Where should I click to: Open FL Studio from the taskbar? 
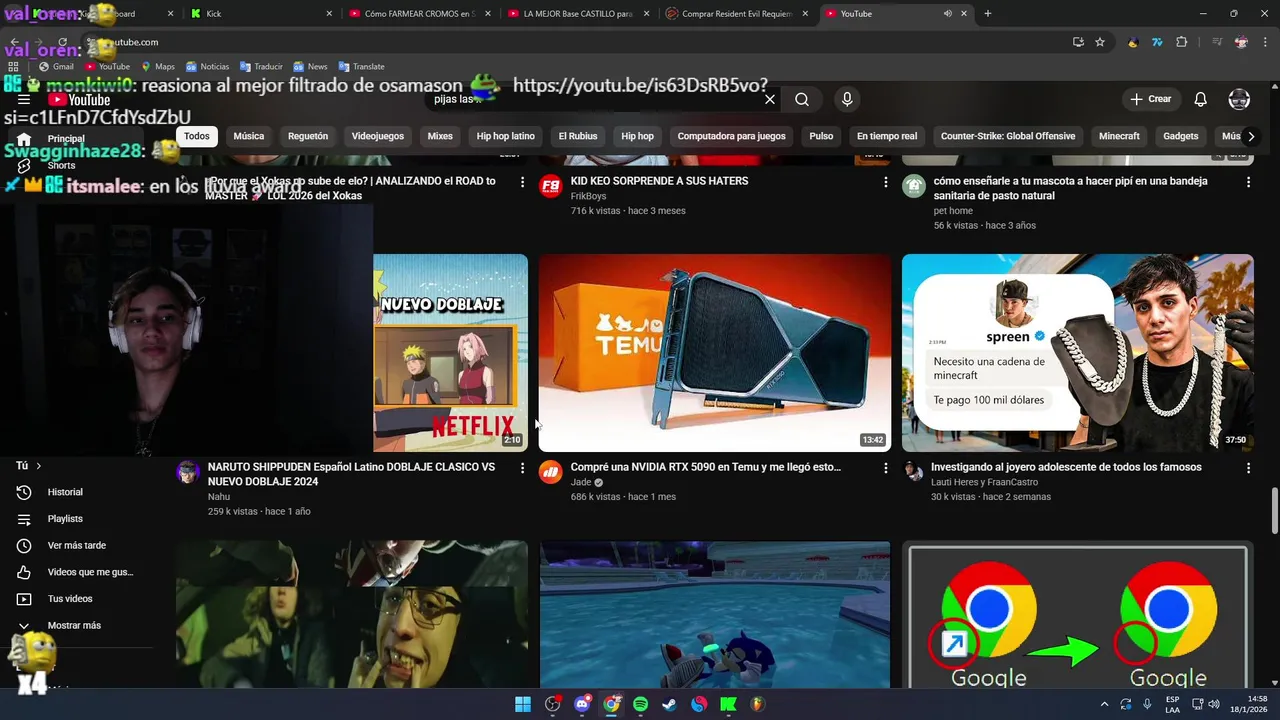tap(757, 704)
